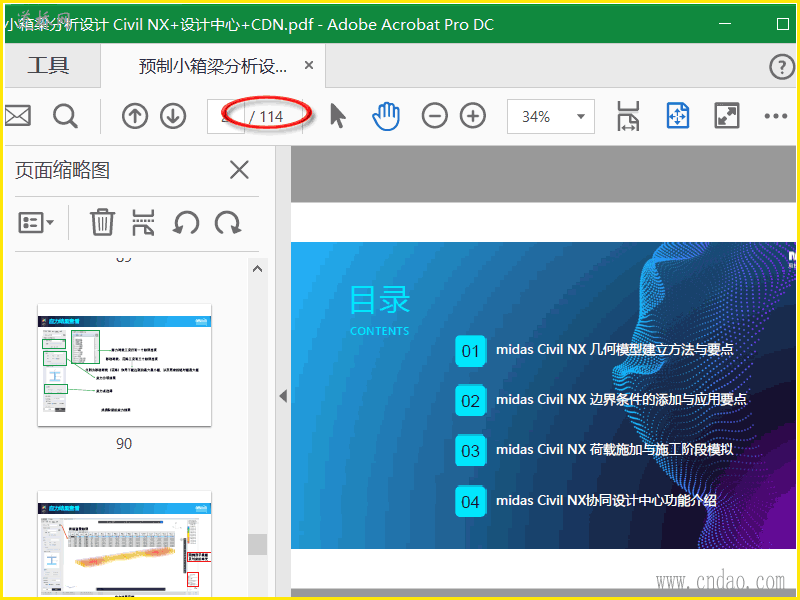Click the trash delete pages icon
The width and height of the screenshot is (800, 600).
[103, 222]
